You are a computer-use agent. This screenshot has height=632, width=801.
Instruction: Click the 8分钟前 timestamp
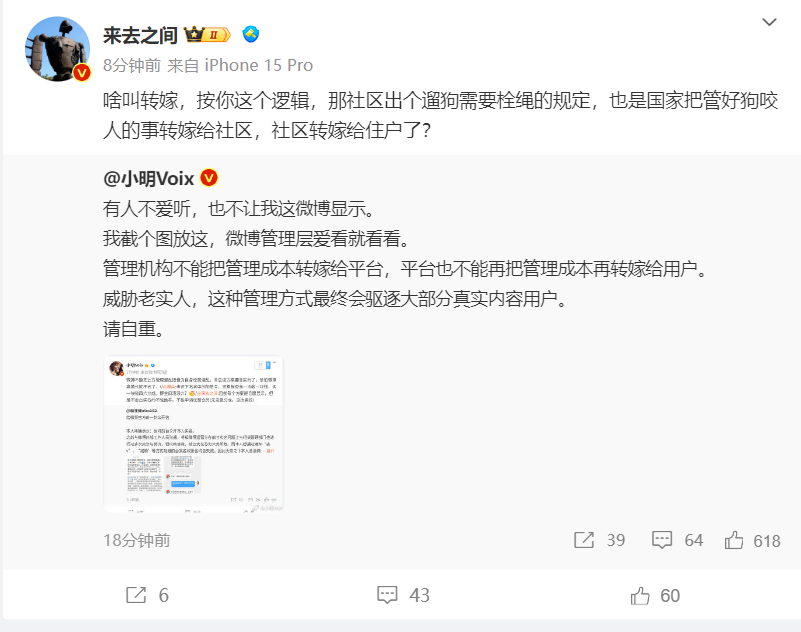click(132, 65)
